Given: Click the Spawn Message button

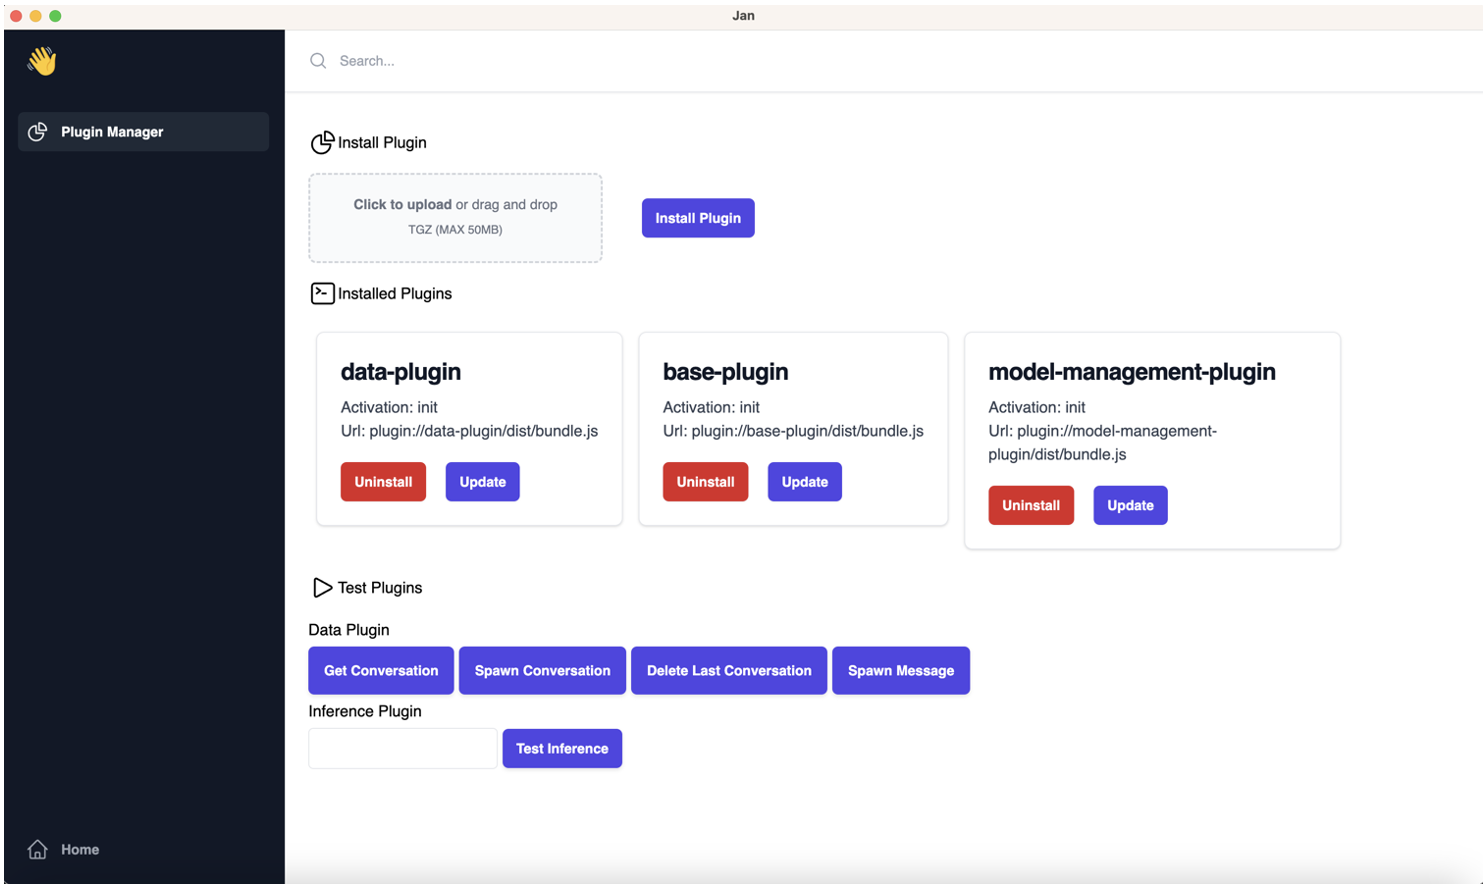Looking at the screenshot, I should pos(900,670).
